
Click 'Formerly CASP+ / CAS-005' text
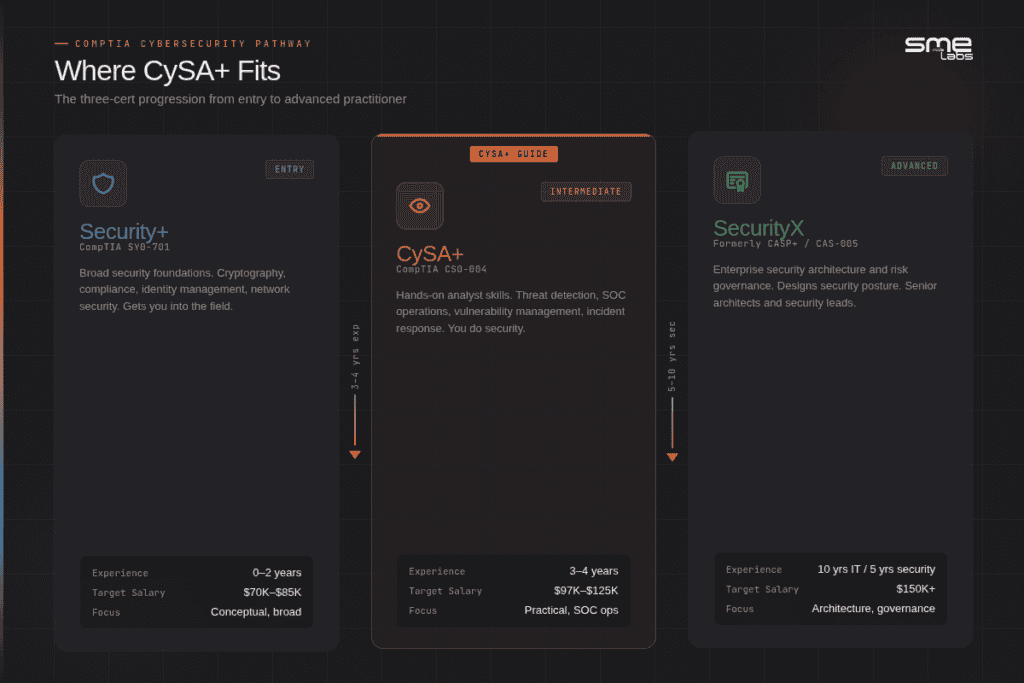pos(785,244)
